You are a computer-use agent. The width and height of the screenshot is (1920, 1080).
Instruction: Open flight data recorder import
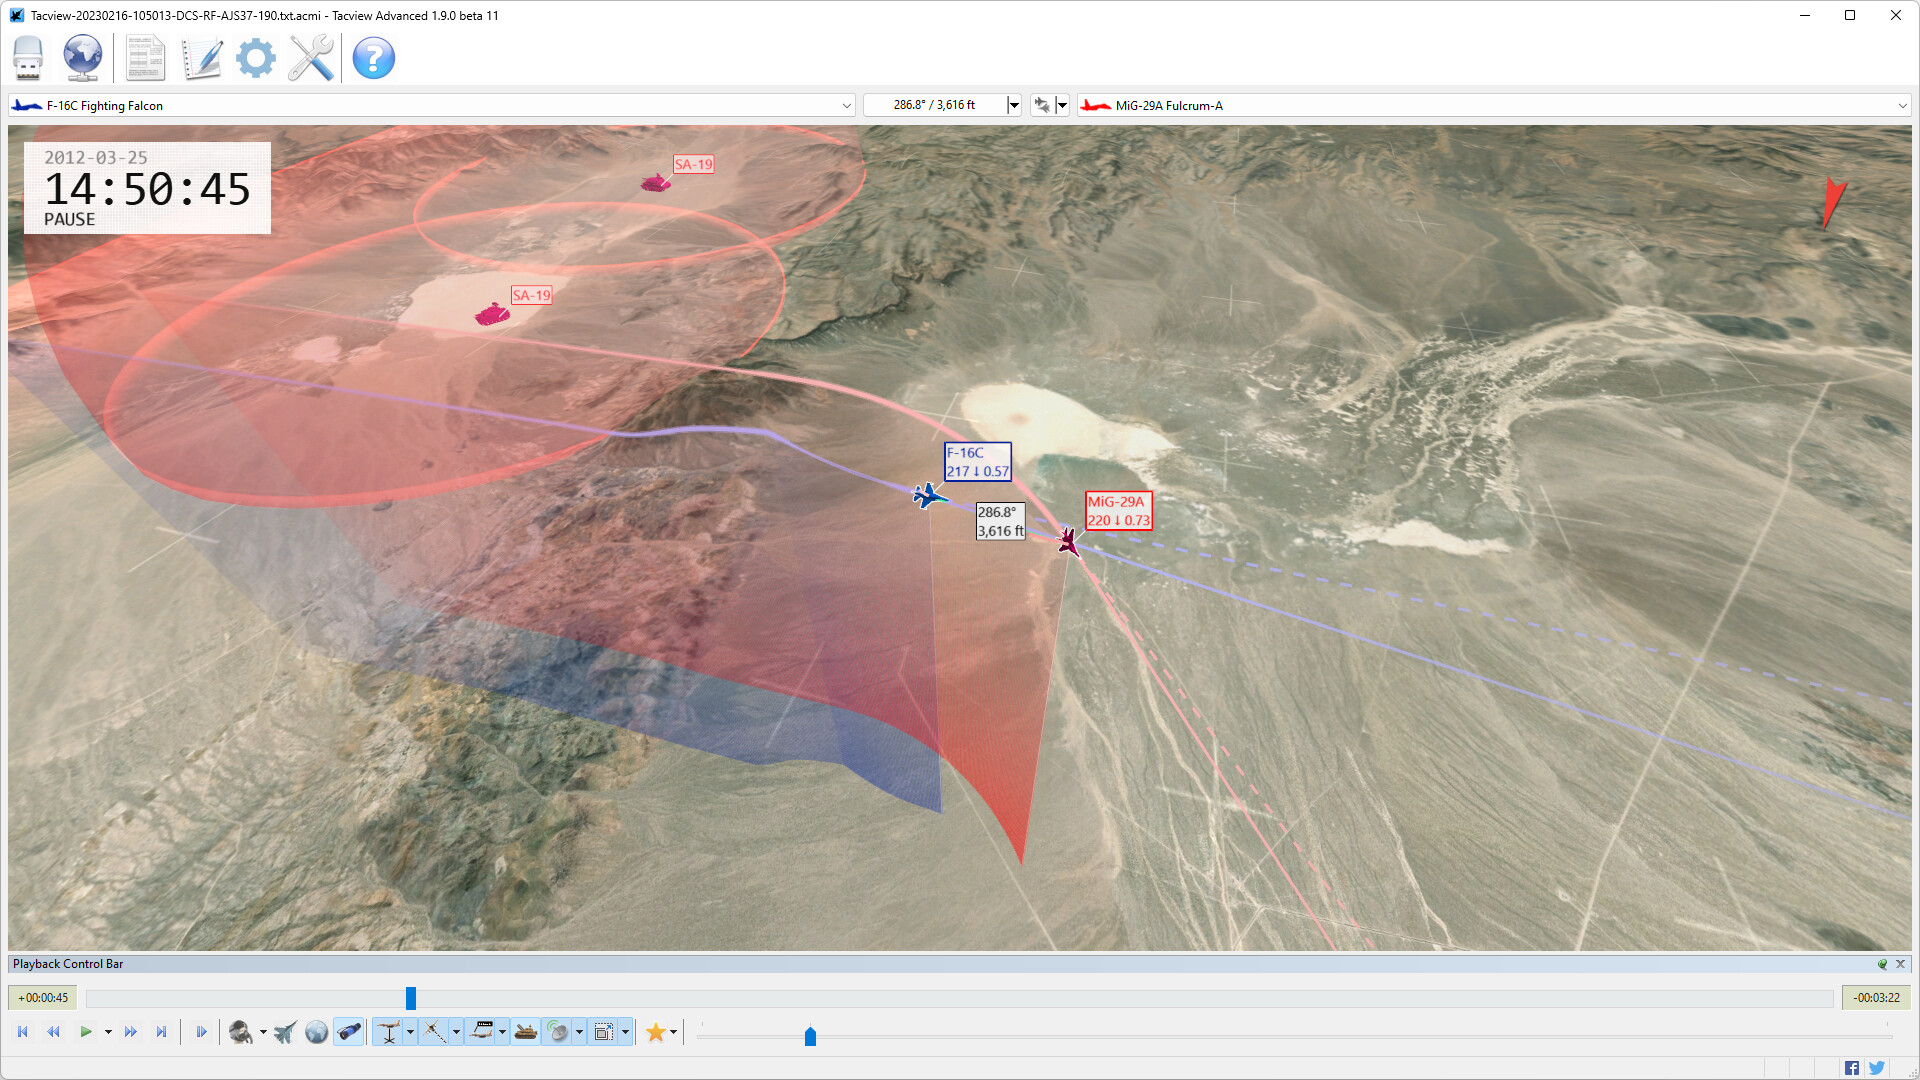pyautogui.click(x=28, y=58)
